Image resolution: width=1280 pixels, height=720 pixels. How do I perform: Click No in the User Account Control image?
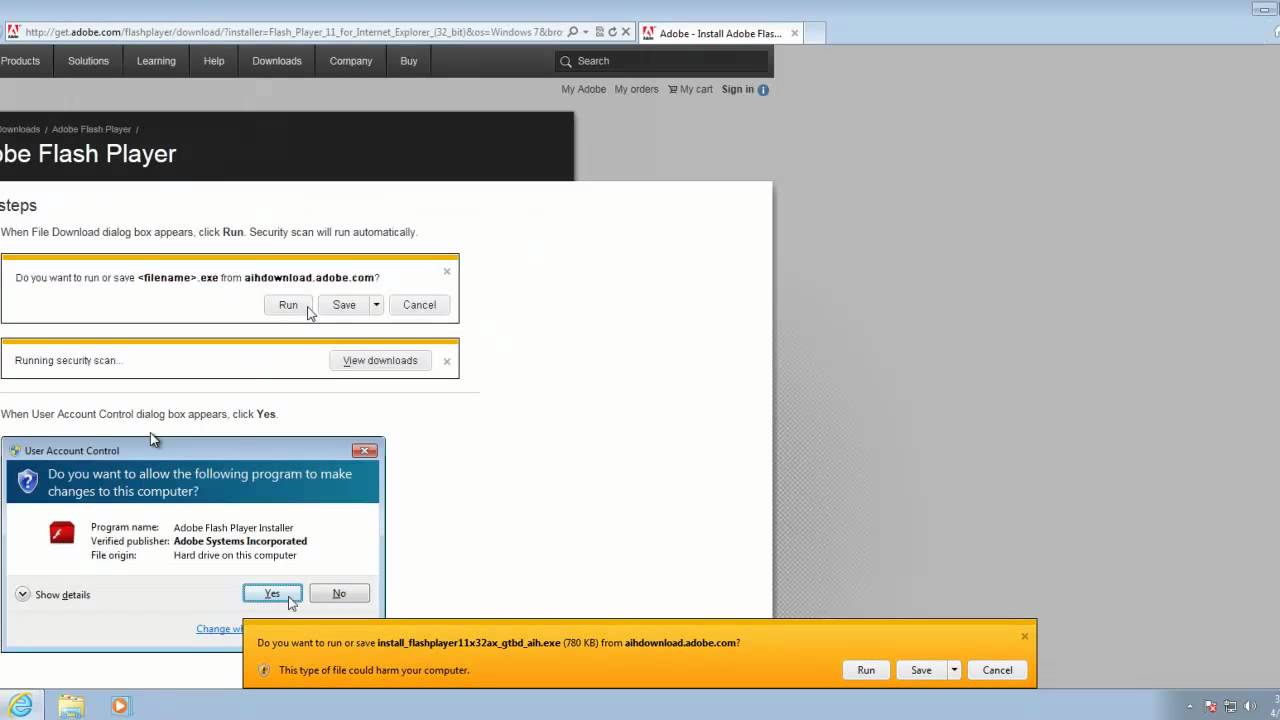(x=339, y=594)
